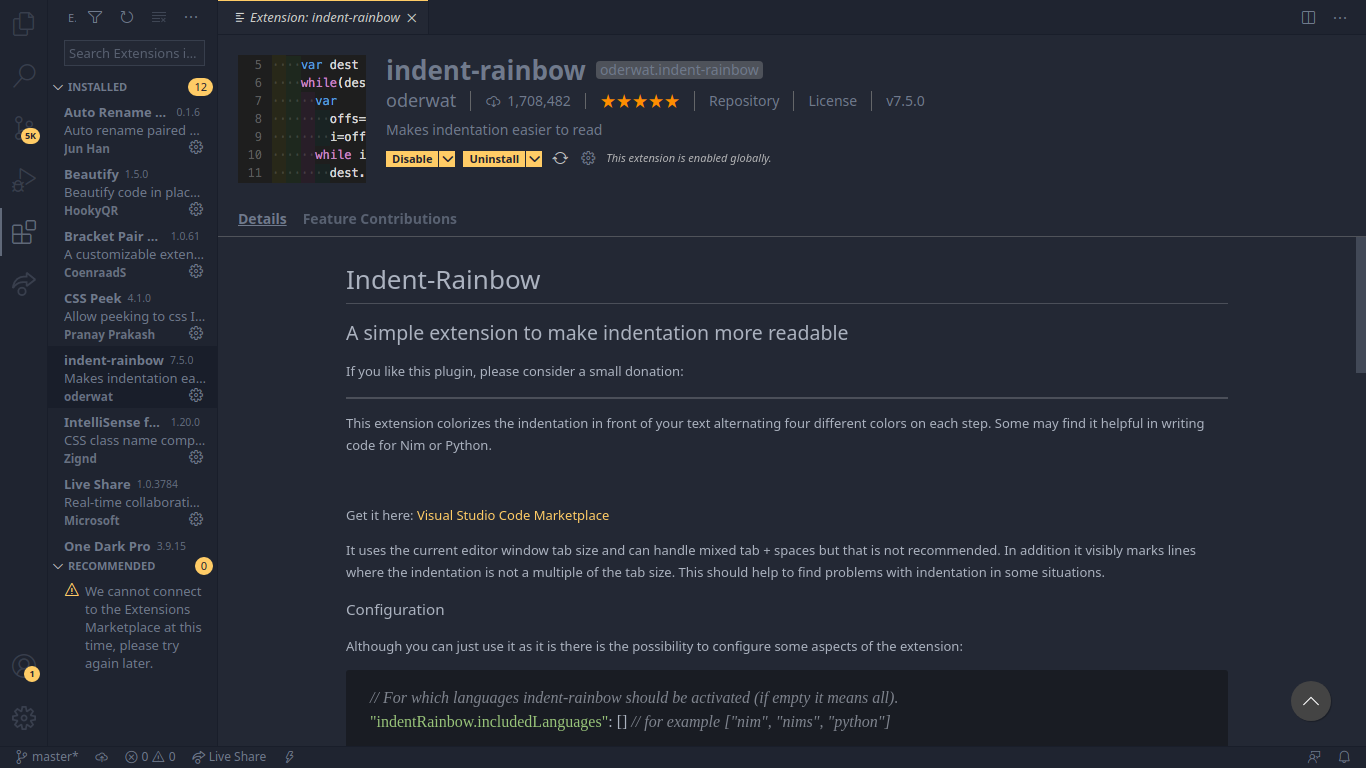1366x768 pixels.
Task: Open editor More Actions ellipsis
Action: point(1340,17)
